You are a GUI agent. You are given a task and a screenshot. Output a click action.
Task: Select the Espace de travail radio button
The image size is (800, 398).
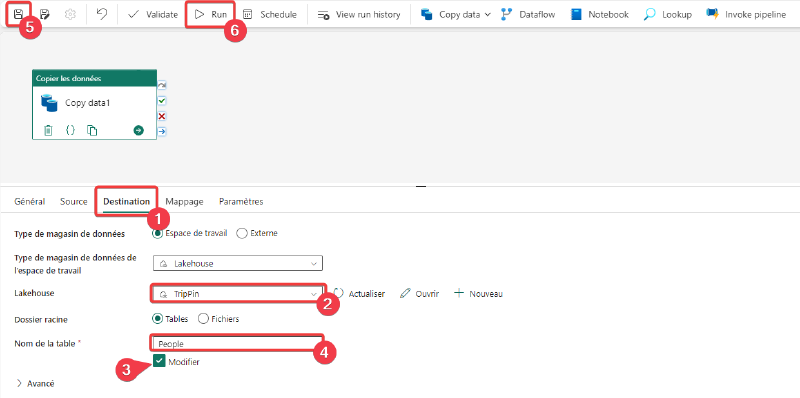pos(158,233)
